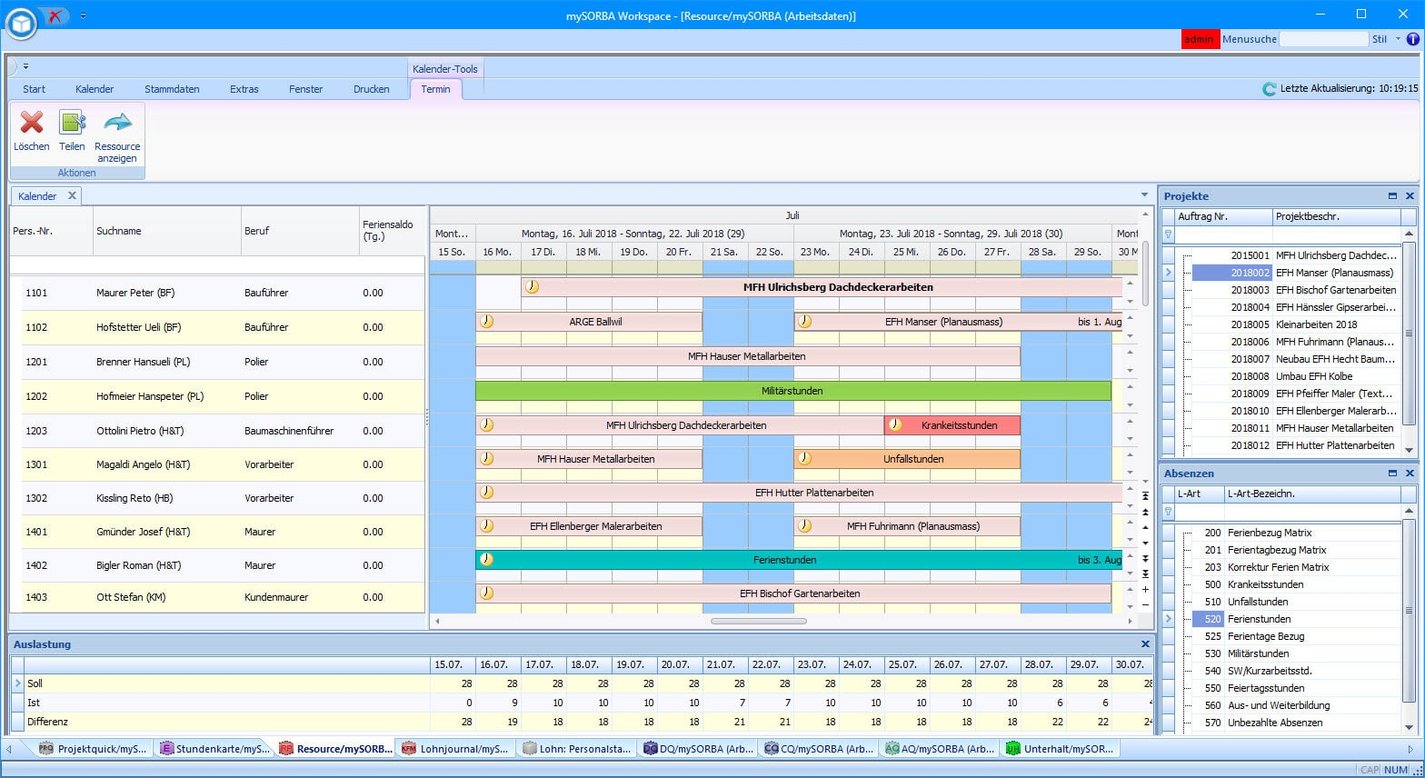This screenshot has height=778, width=1425.
Task: Select the ARGE Ballwil appointment bar
Action: point(589,322)
